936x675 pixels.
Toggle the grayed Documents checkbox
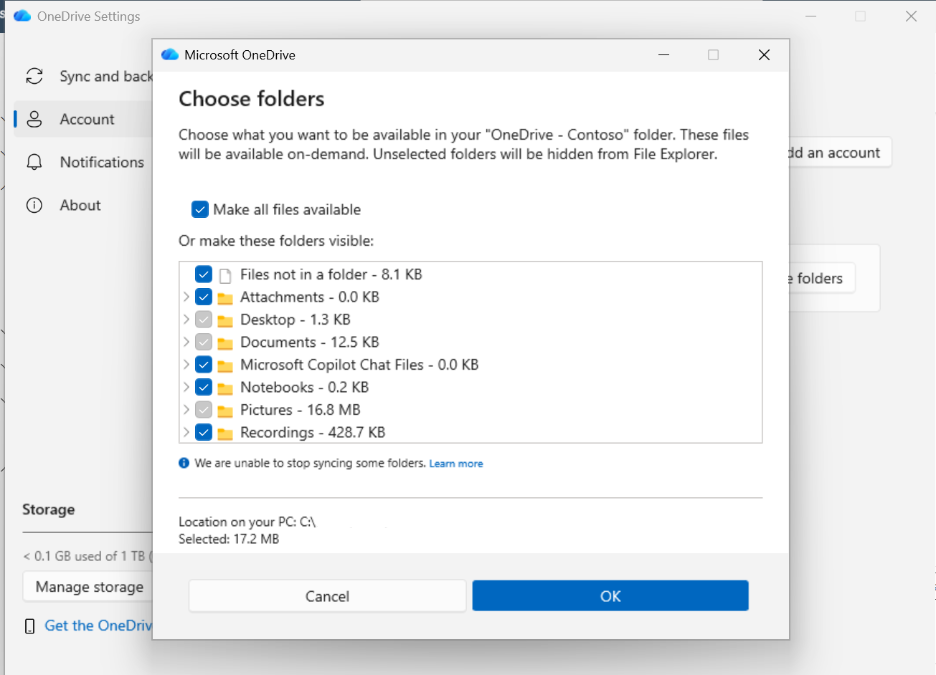pos(204,342)
